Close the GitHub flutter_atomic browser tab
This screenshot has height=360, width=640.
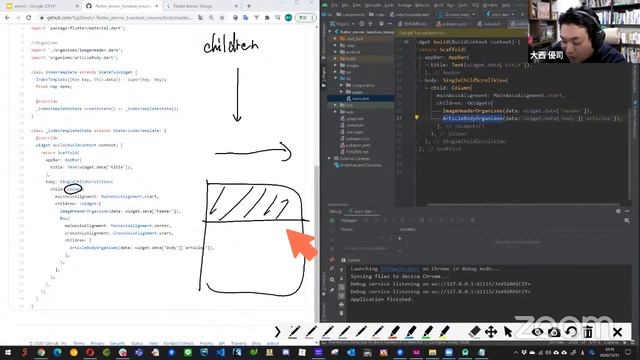click(157, 6)
